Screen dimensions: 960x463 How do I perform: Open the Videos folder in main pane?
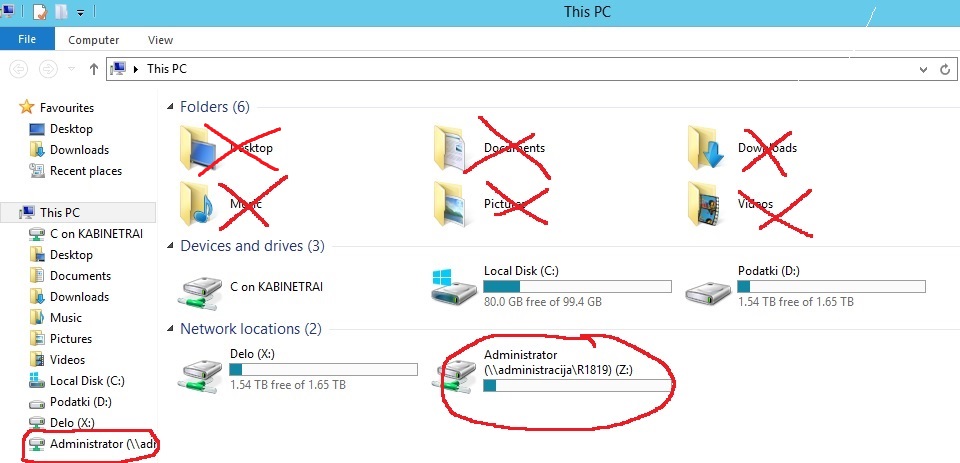(x=703, y=203)
